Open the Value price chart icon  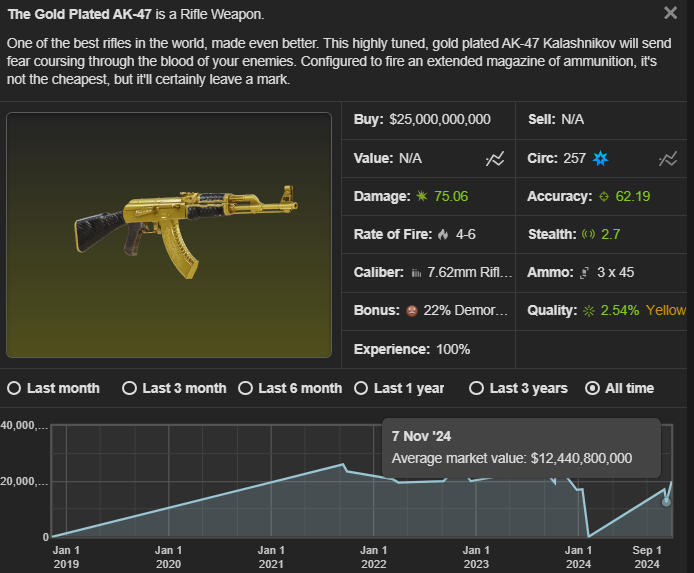495,158
